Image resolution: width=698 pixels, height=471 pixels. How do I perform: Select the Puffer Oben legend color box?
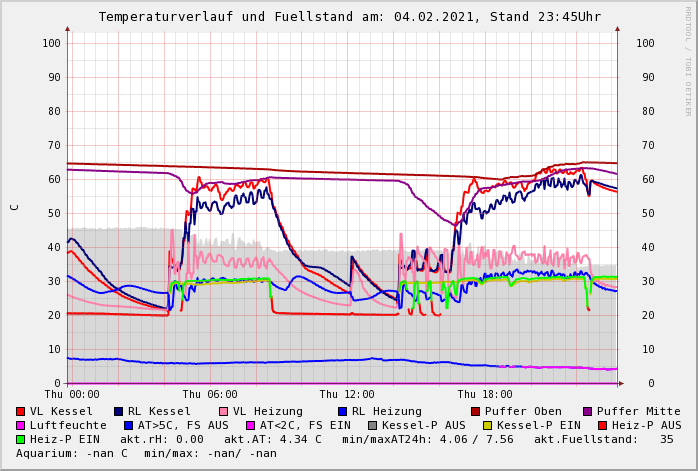[x=476, y=411]
